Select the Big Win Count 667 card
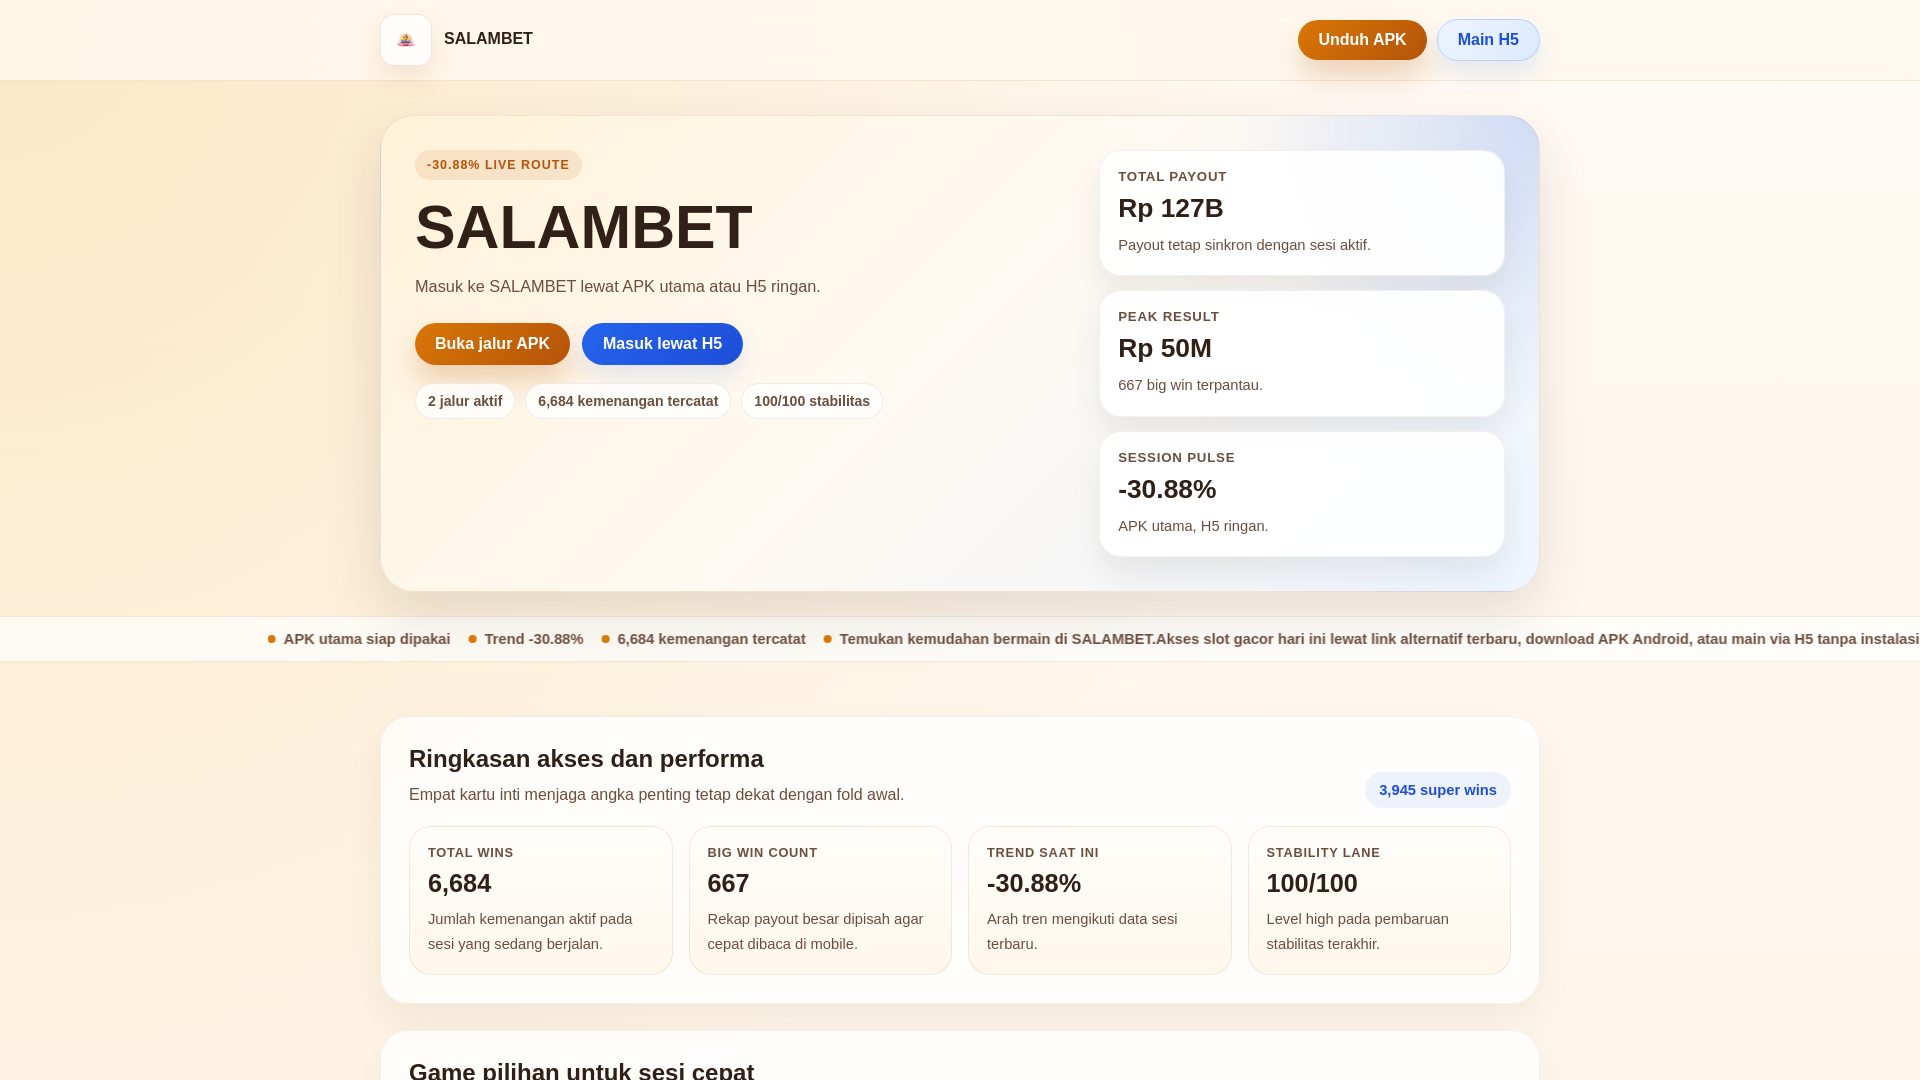 click(x=820, y=900)
